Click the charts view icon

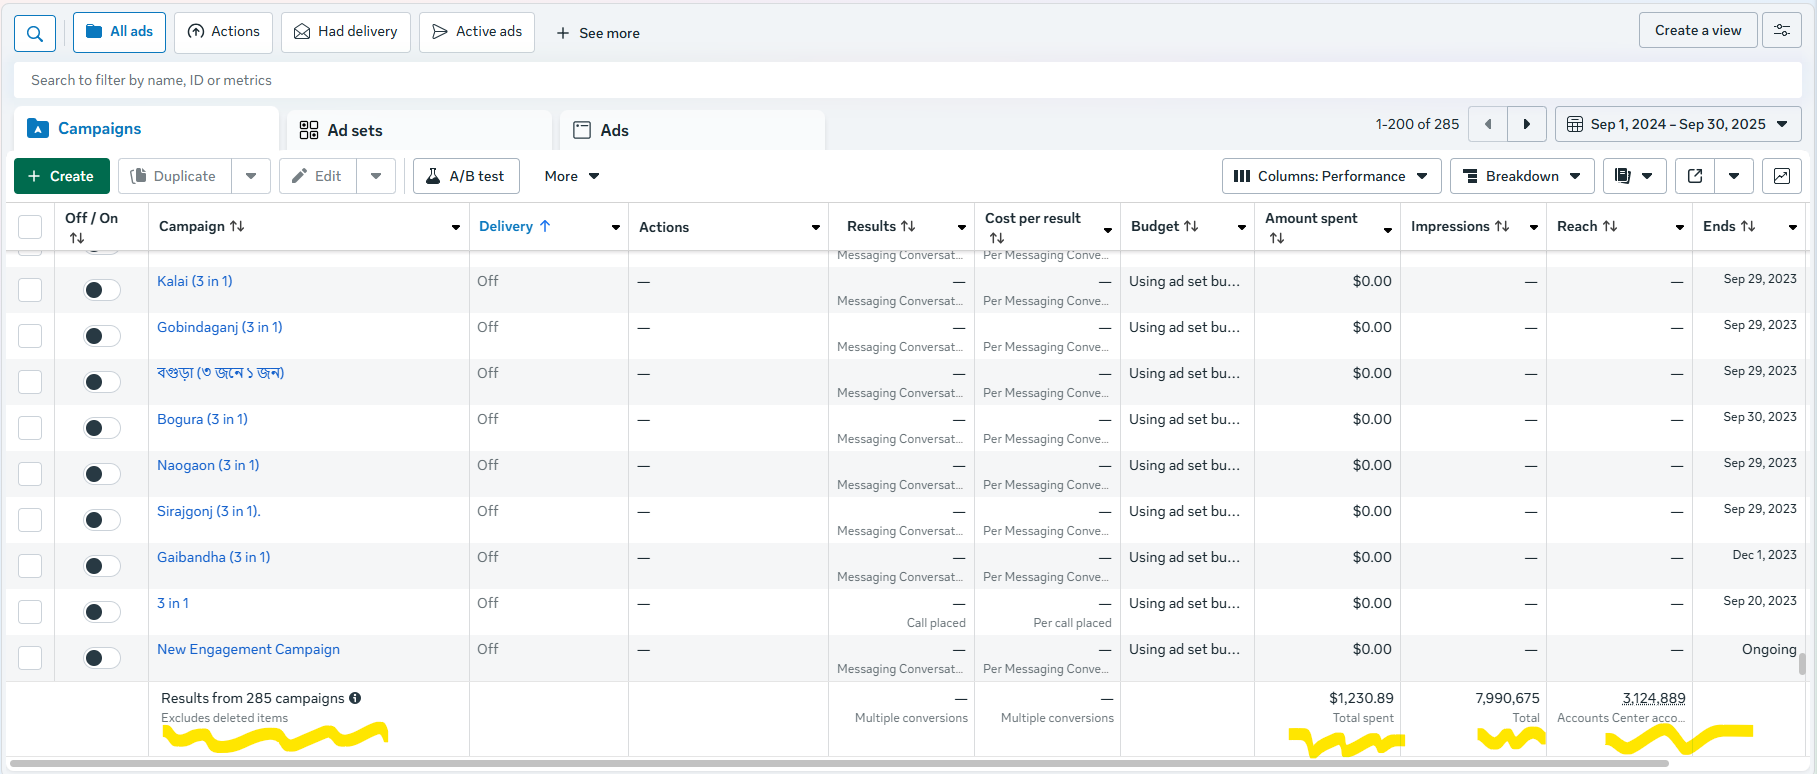(1782, 176)
